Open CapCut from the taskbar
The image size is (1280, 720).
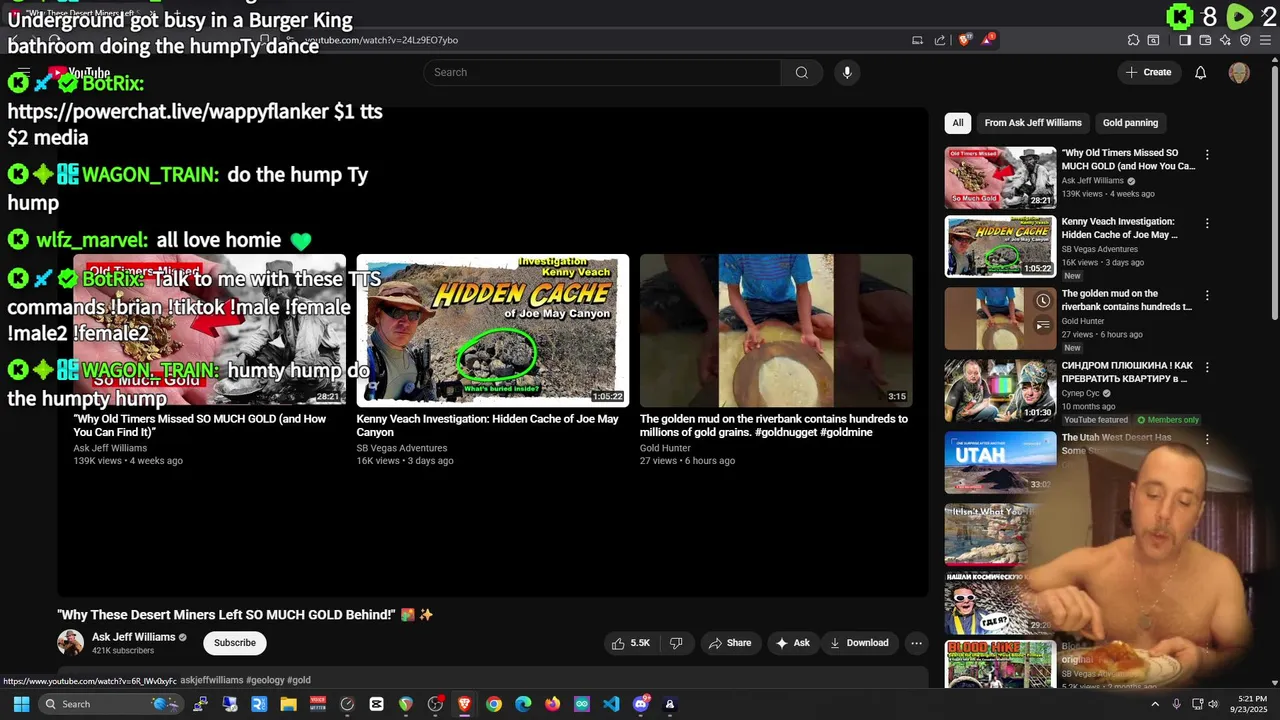pos(376,704)
